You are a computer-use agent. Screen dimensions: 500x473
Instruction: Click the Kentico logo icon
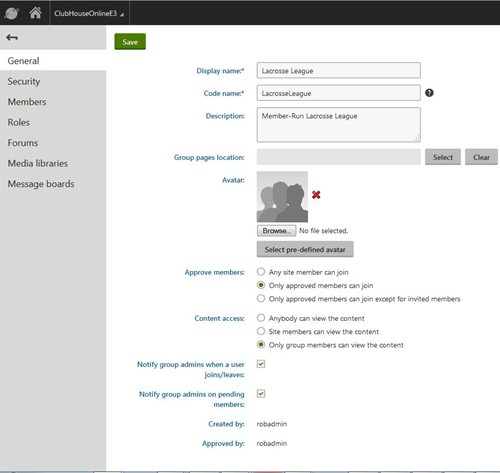(x=12, y=13)
